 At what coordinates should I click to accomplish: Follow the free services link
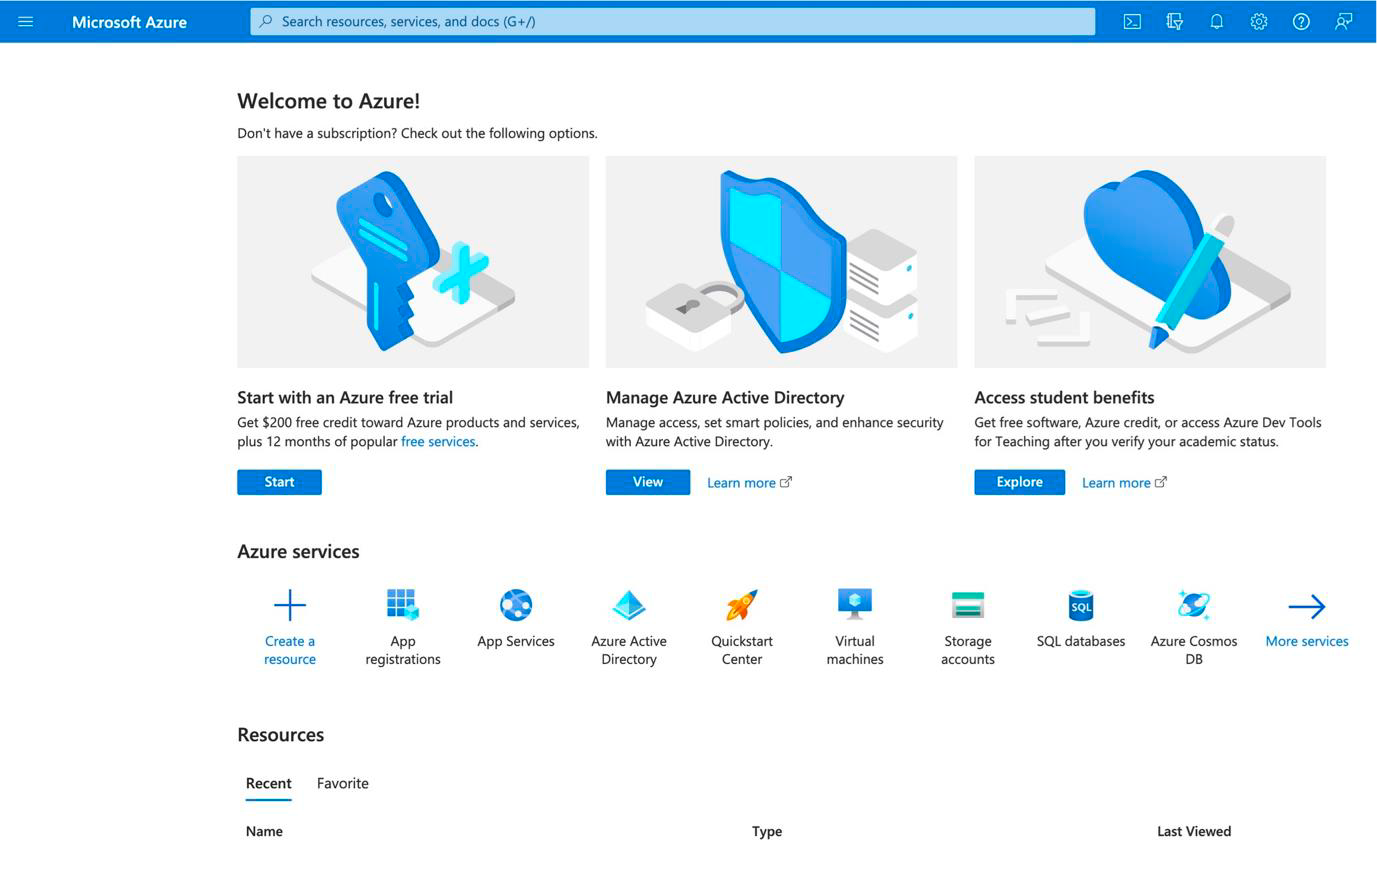pos(438,441)
